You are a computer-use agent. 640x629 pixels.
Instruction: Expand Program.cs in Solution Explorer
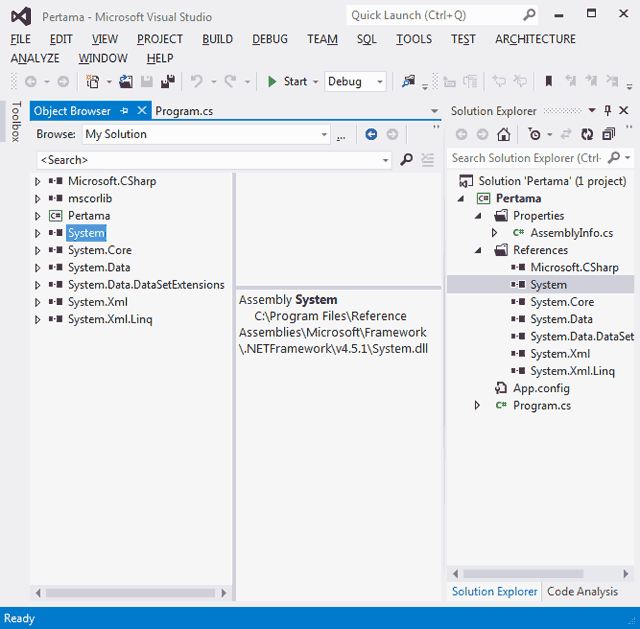[x=477, y=405]
